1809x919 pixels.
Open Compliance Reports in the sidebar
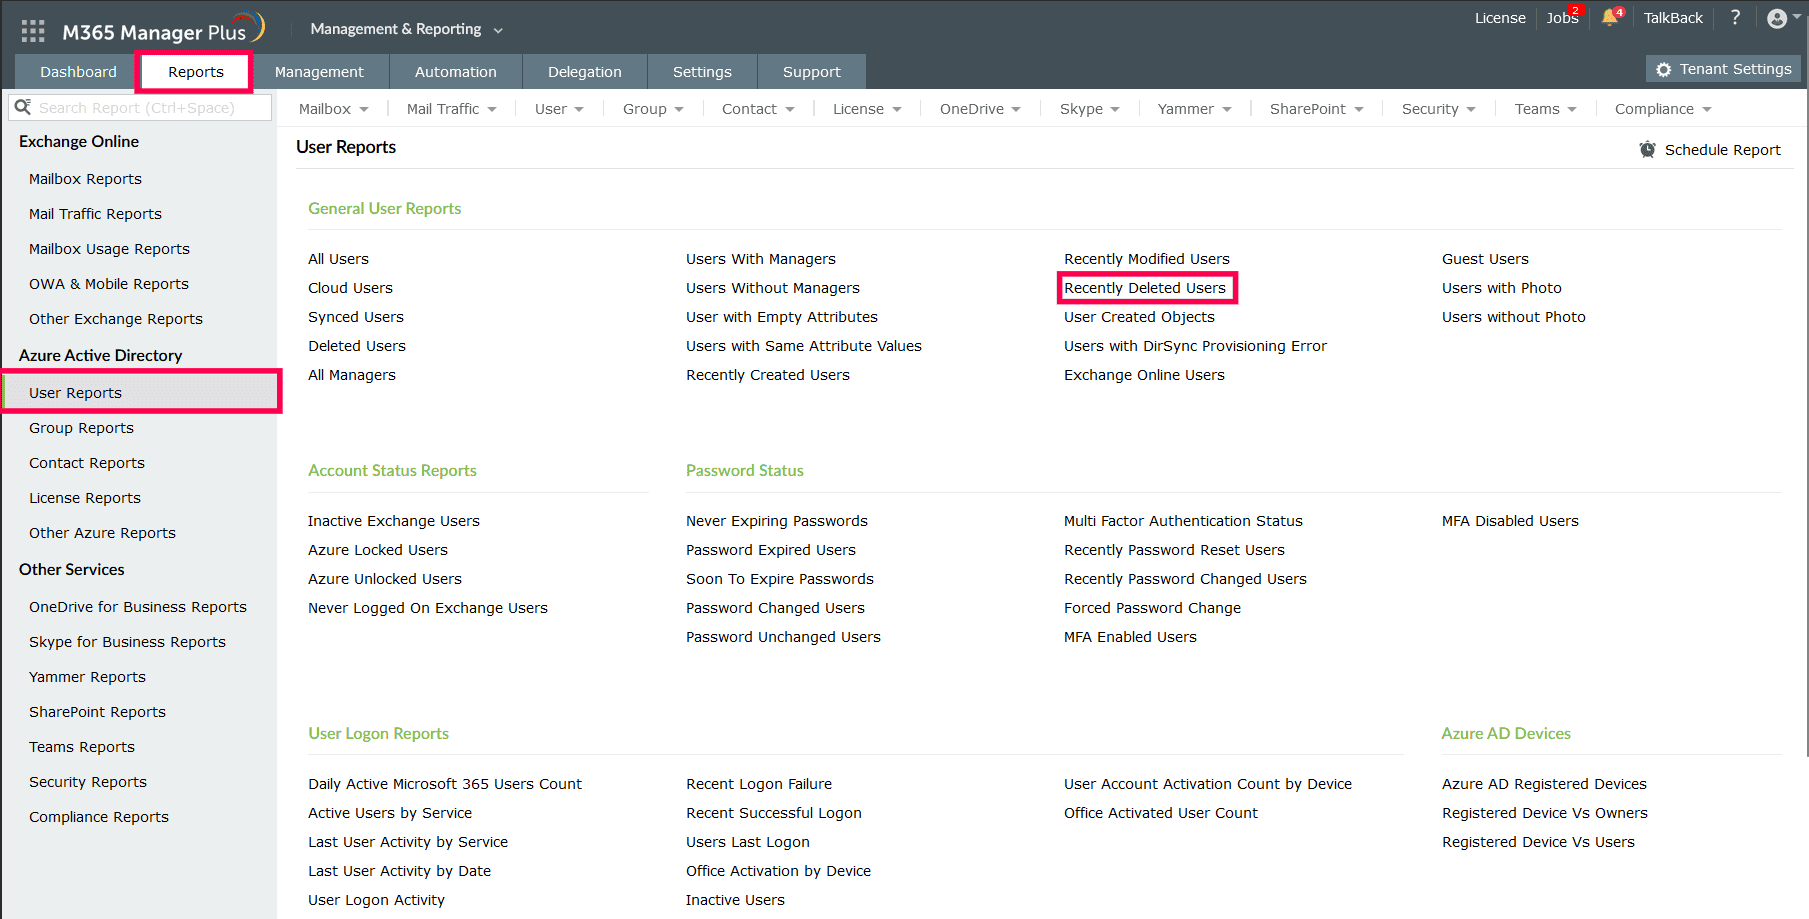pos(99,817)
